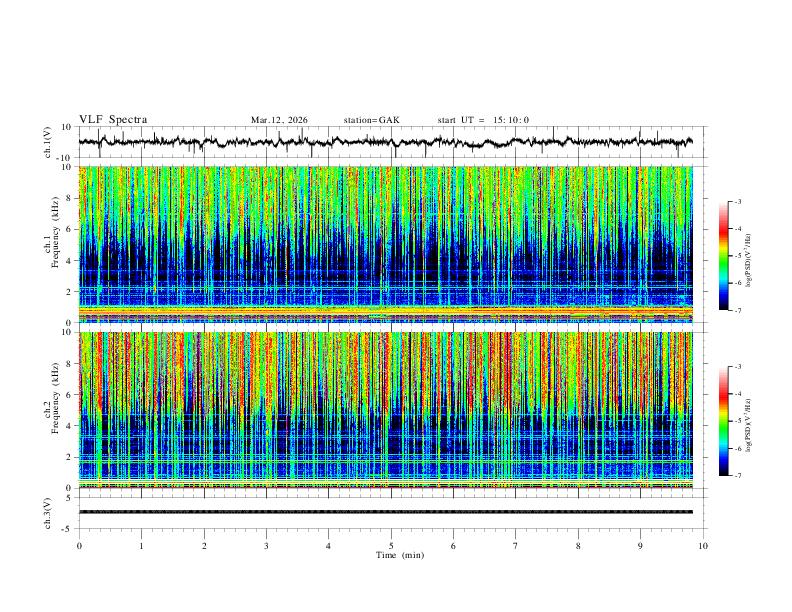
Task: Click the 'VLF Spectra' title text
Action: [113, 120]
